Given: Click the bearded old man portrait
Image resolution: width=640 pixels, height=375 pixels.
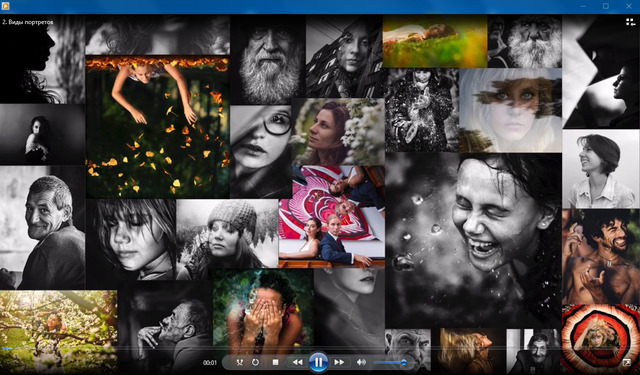Looking at the screenshot, I should pyautogui.click(x=267, y=60).
